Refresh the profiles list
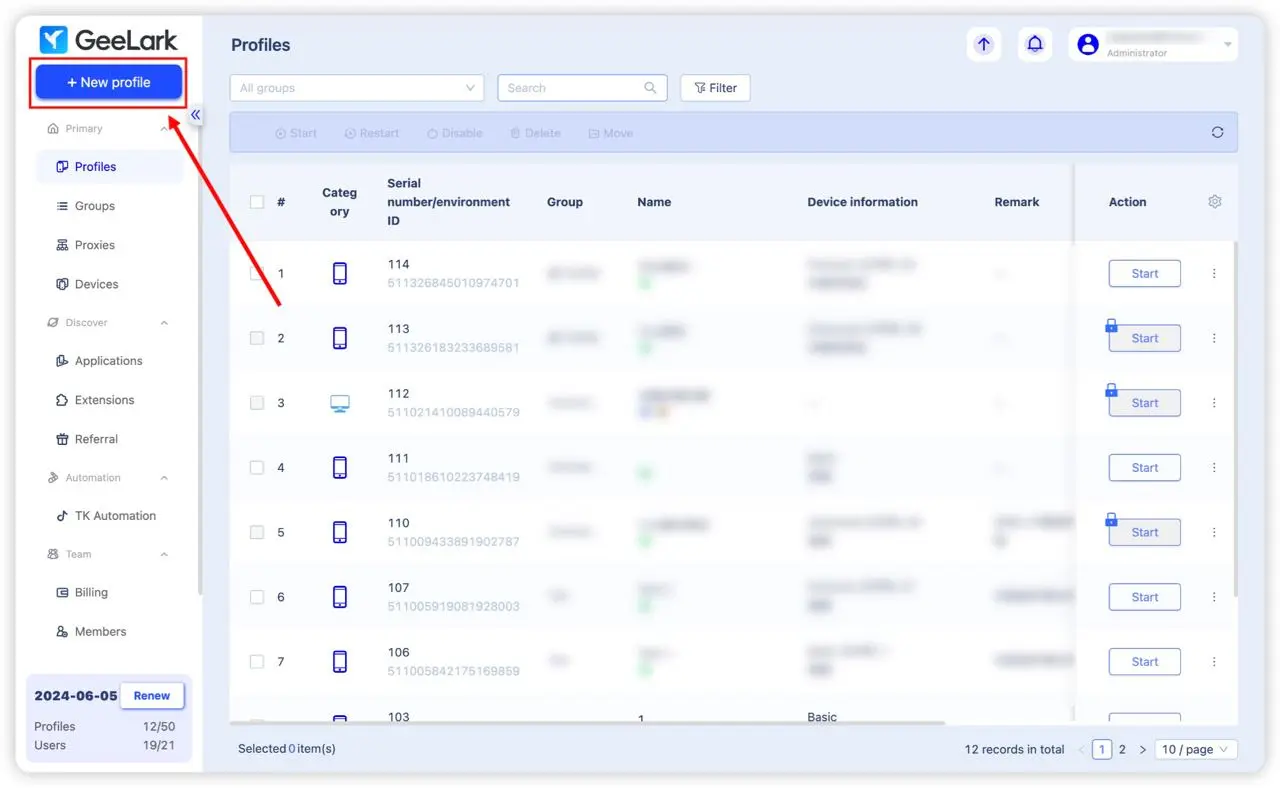 (1217, 131)
